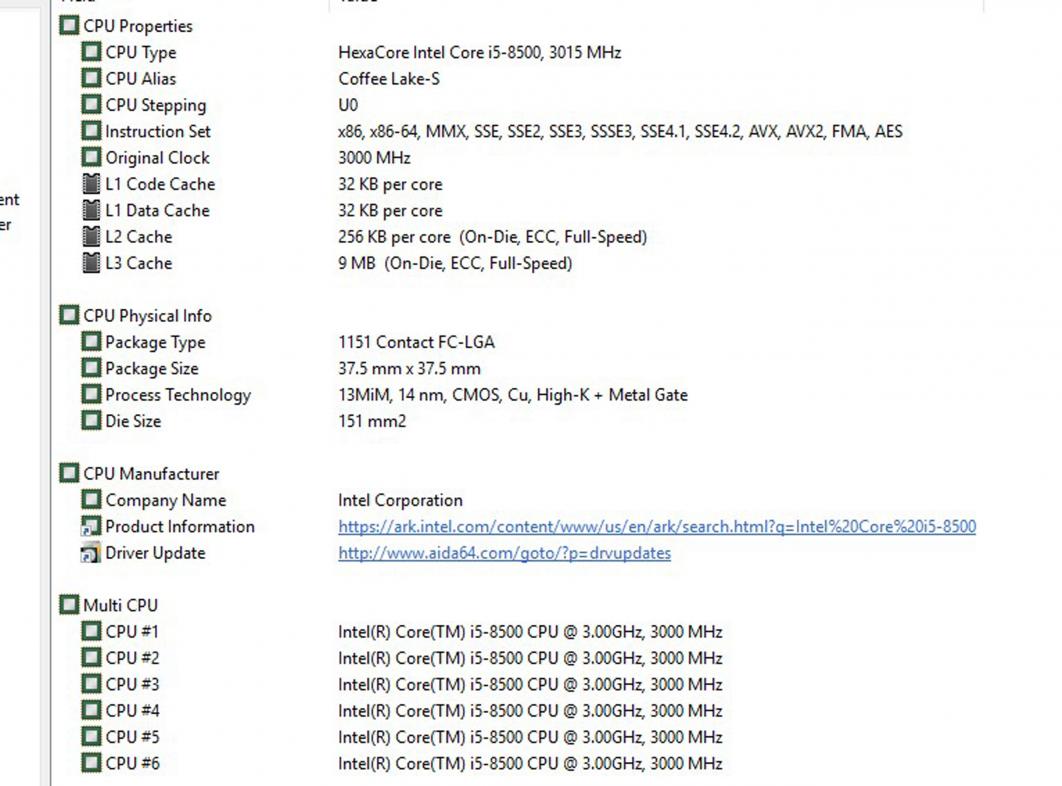Click the CPU Physical Info section icon

click(x=69, y=315)
